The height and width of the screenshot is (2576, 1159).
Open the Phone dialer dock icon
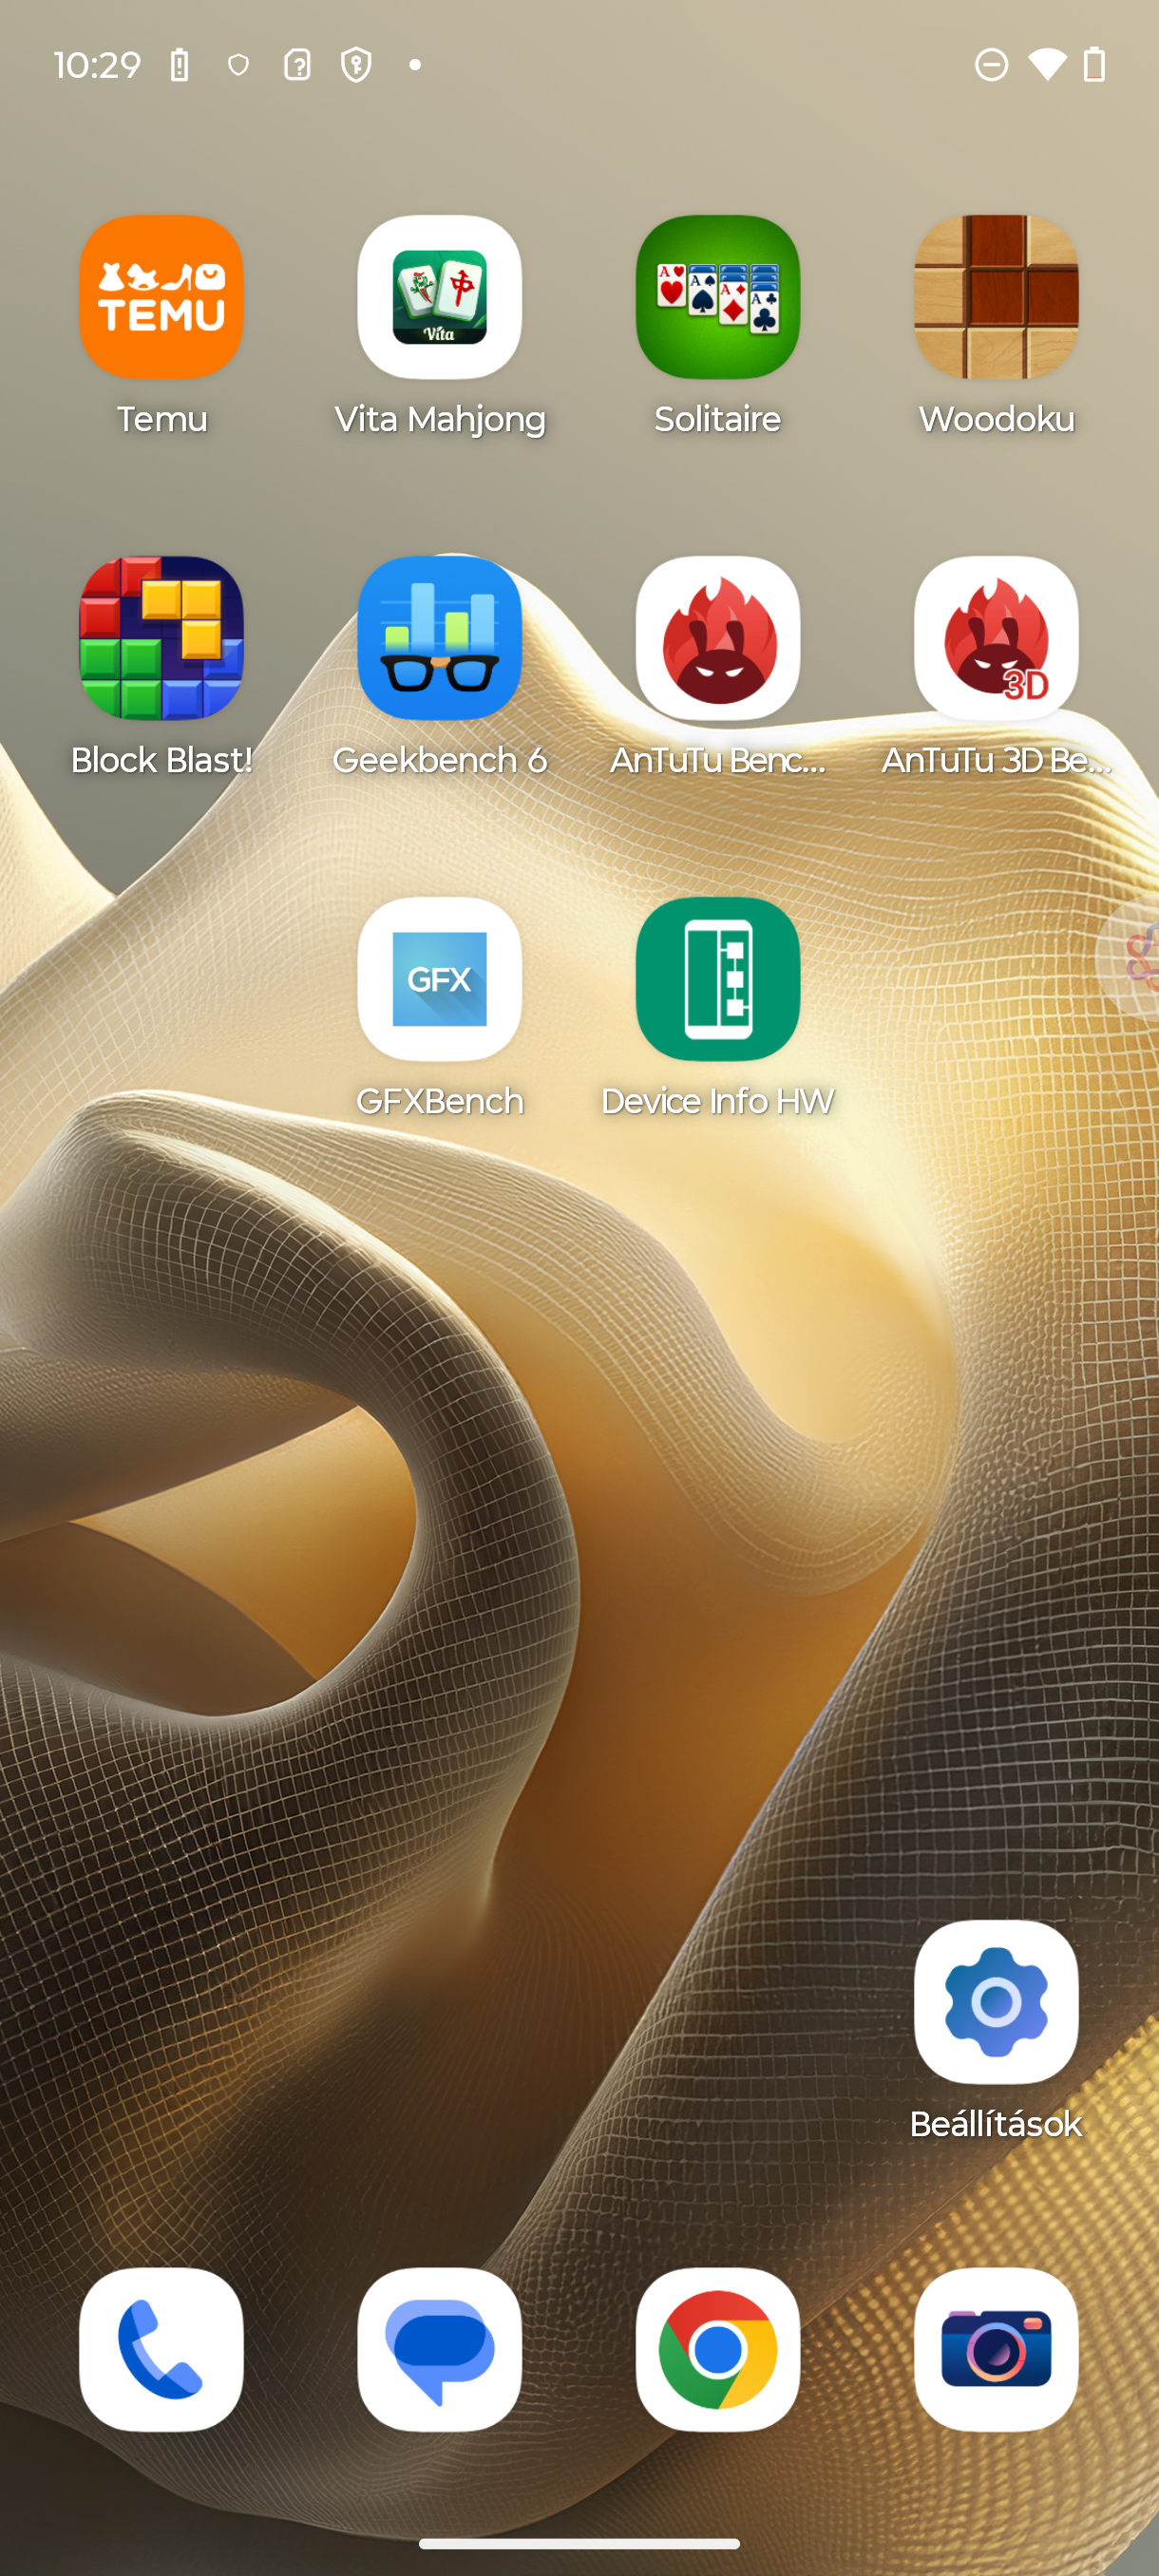point(161,2349)
